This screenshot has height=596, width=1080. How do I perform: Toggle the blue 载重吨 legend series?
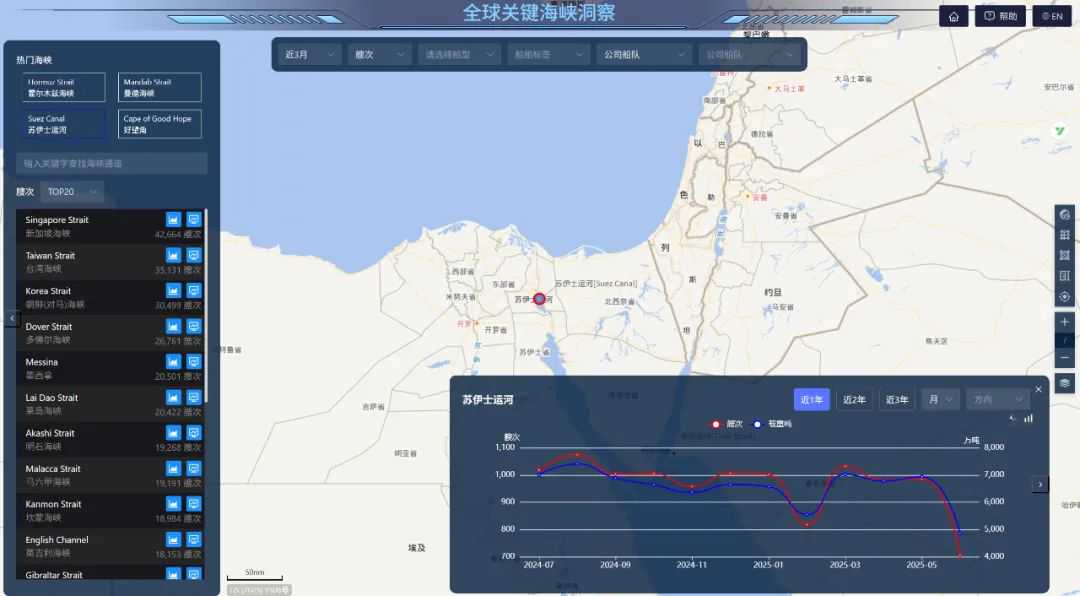pyautogui.click(x=772, y=424)
